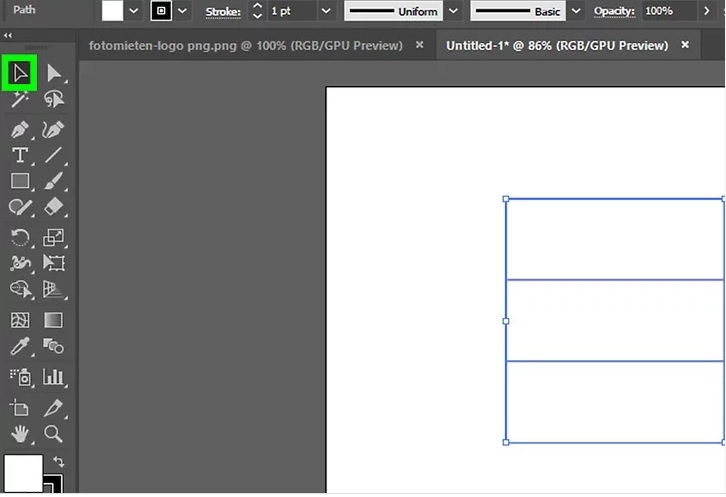The height and width of the screenshot is (497, 726).
Task: Pick the Hand tool
Action: (x=20, y=434)
